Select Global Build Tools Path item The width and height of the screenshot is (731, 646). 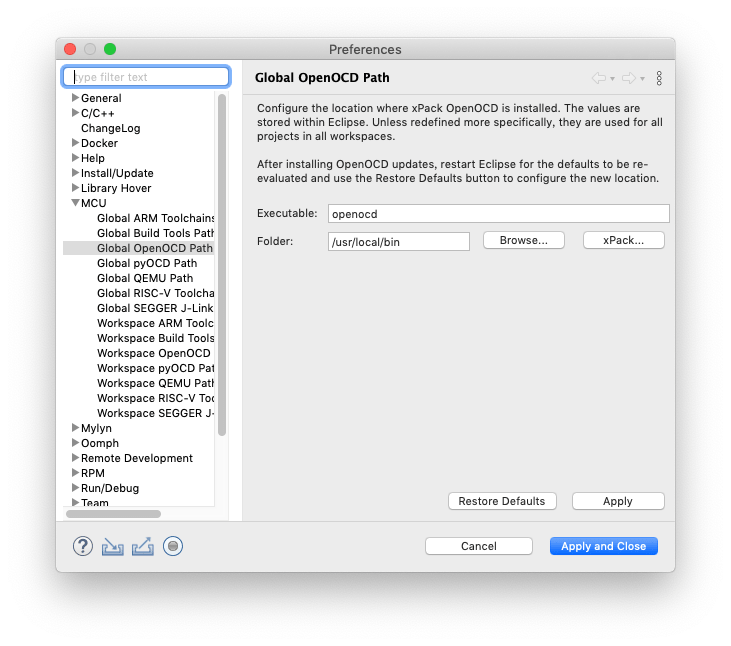click(155, 233)
